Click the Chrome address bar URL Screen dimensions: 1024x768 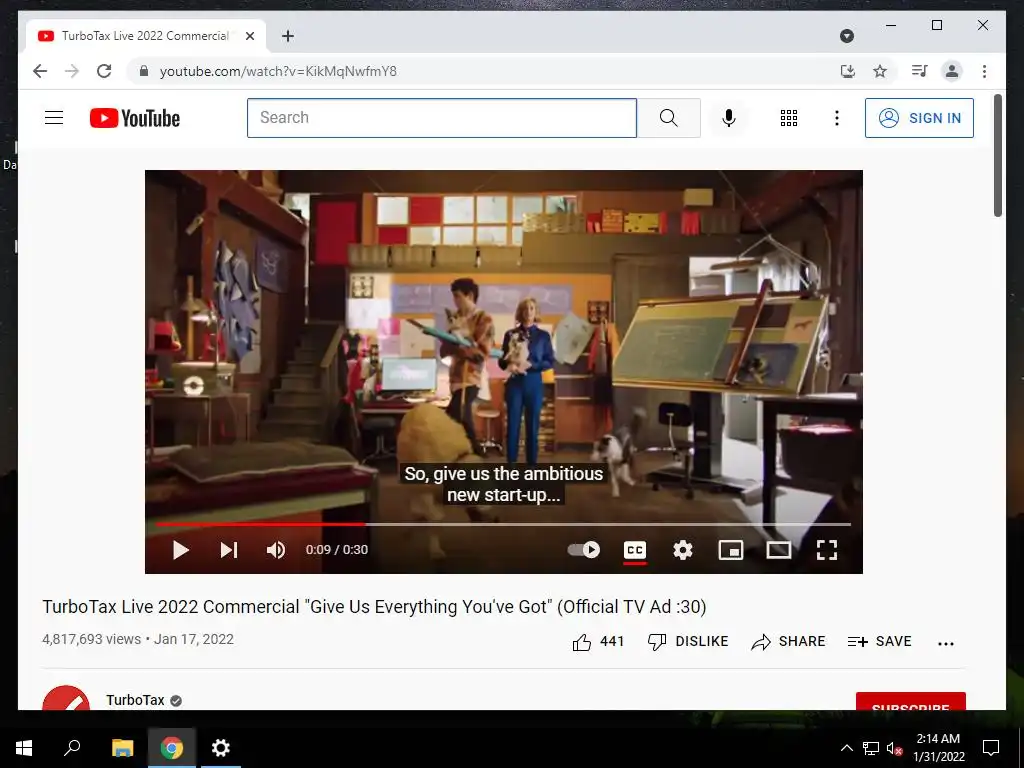click(x=278, y=71)
